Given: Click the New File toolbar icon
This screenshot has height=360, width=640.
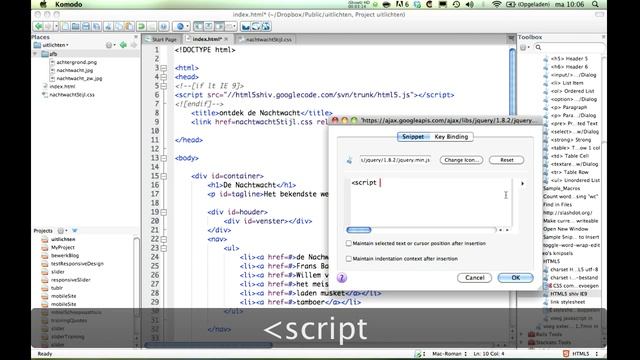Looking at the screenshot, I should tap(65, 27).
